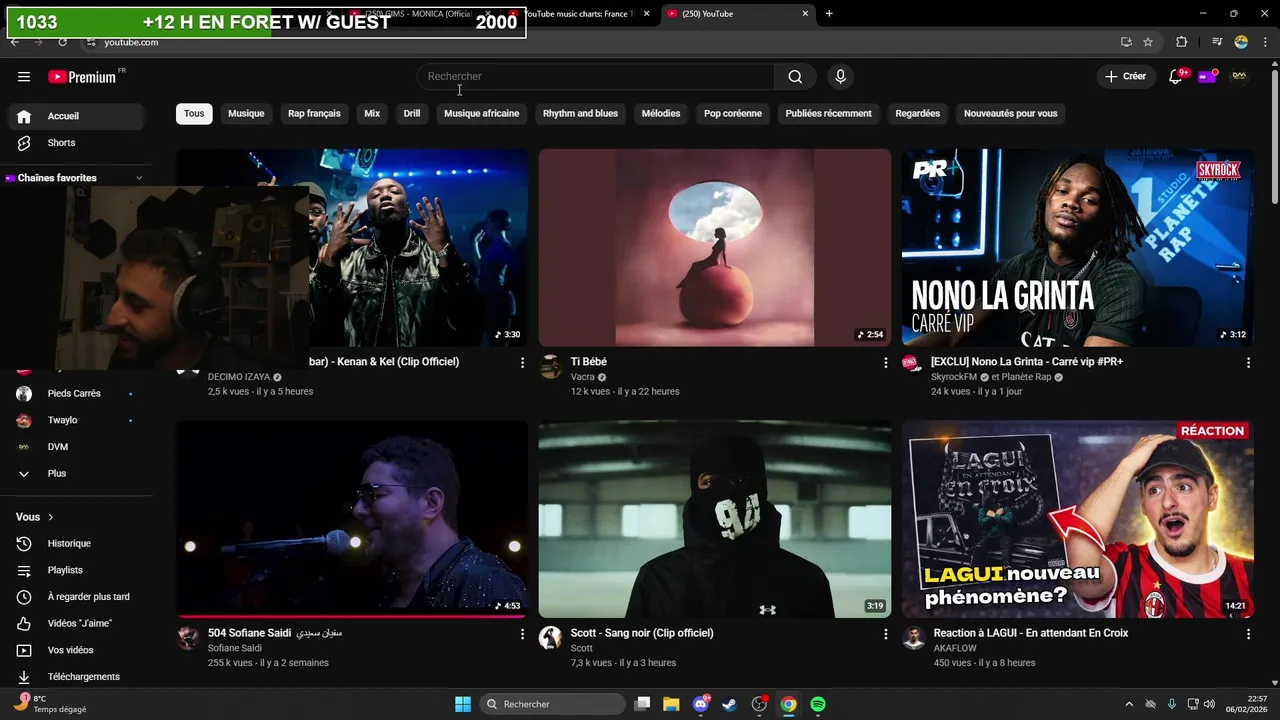The image size is (1280, 720).
Task: Open options for Scott Sang noir video
Action: [885, 634]
